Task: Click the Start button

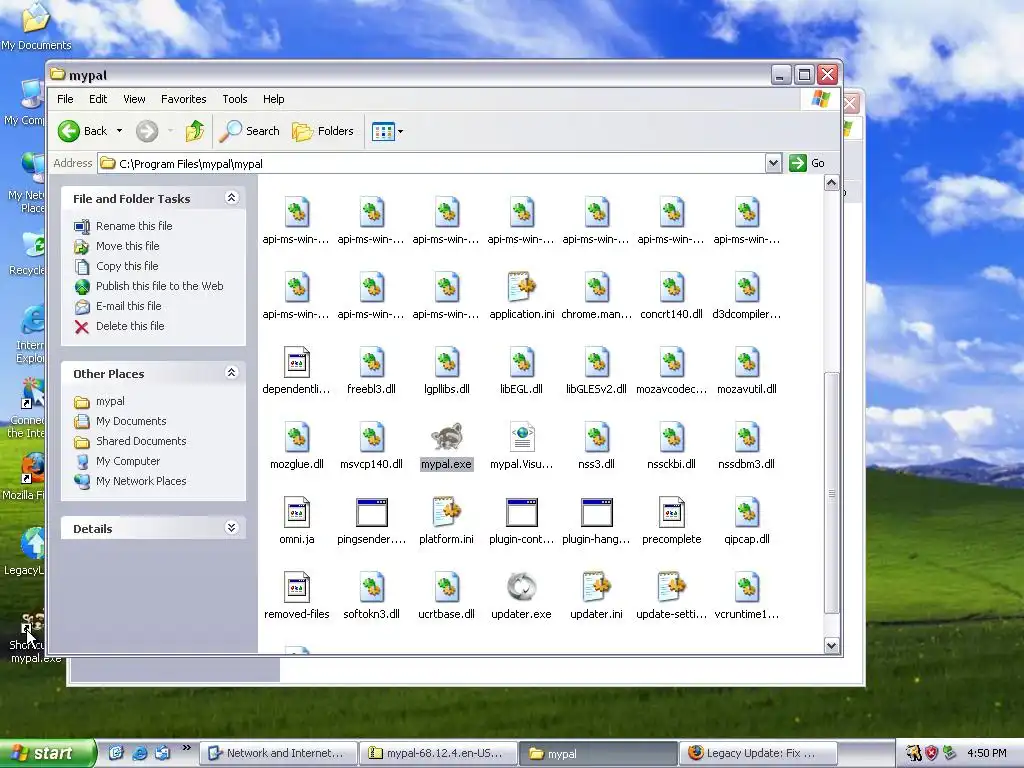Action: [x=46, y=753]
